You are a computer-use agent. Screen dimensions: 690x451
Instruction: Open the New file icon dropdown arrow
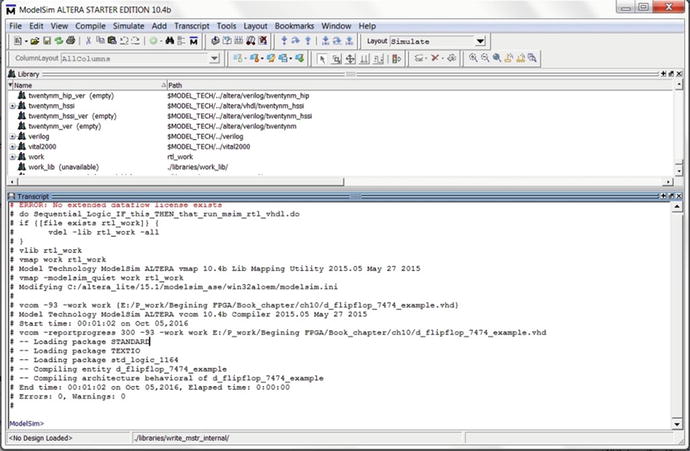(26, 41)
